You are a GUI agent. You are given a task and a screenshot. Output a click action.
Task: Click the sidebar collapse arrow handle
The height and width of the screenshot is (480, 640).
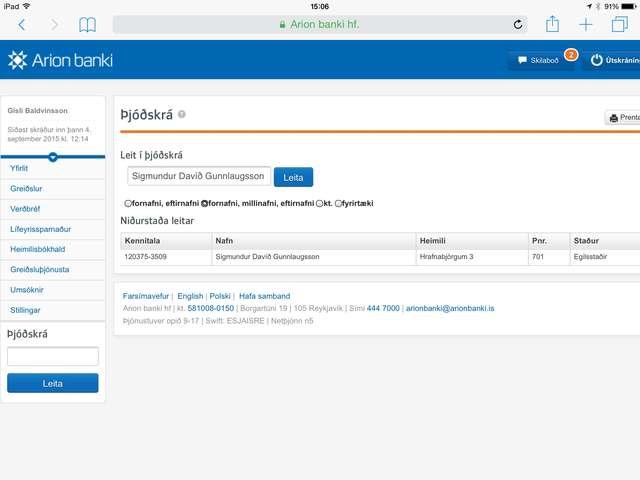[x=53, y=157]
